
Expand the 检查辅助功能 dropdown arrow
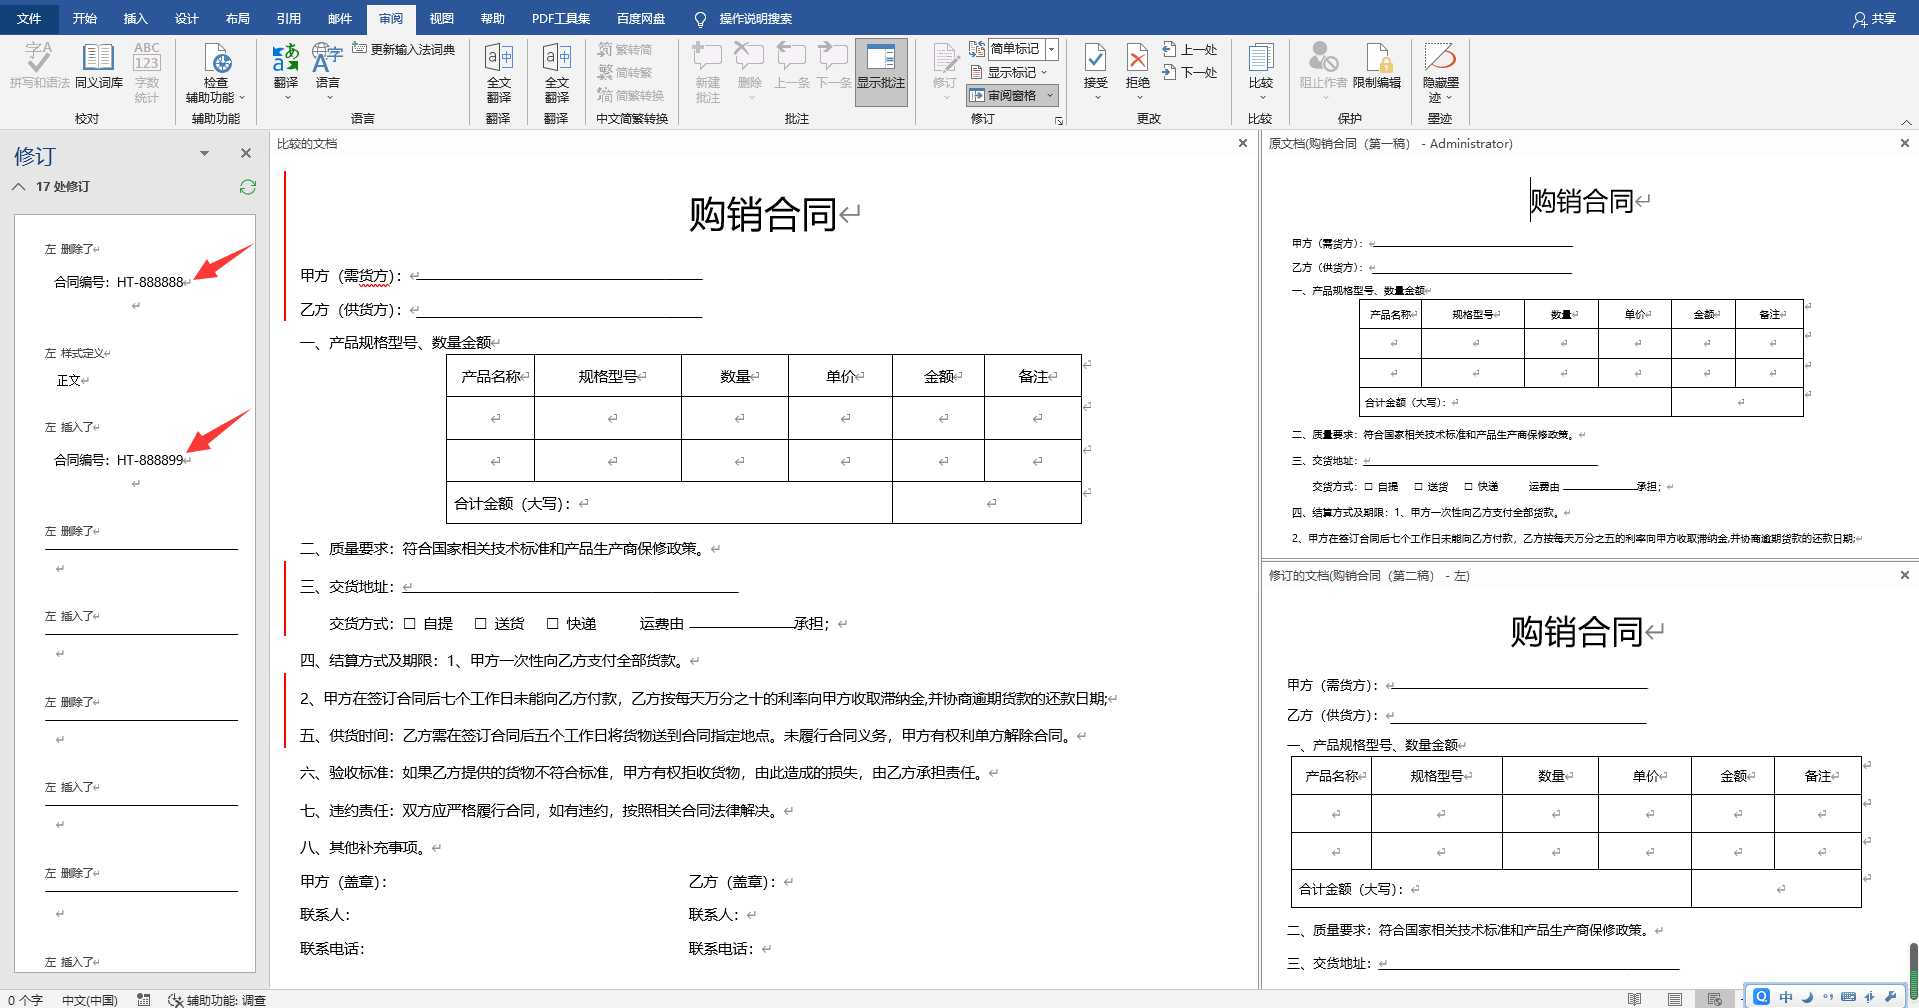pos(242,98)
